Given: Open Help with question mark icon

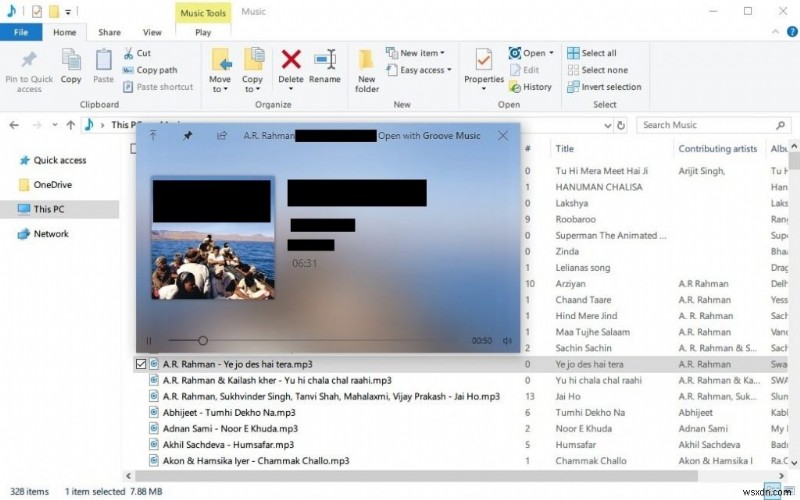Looking at the screenshot, I should [x=792, y=32].
